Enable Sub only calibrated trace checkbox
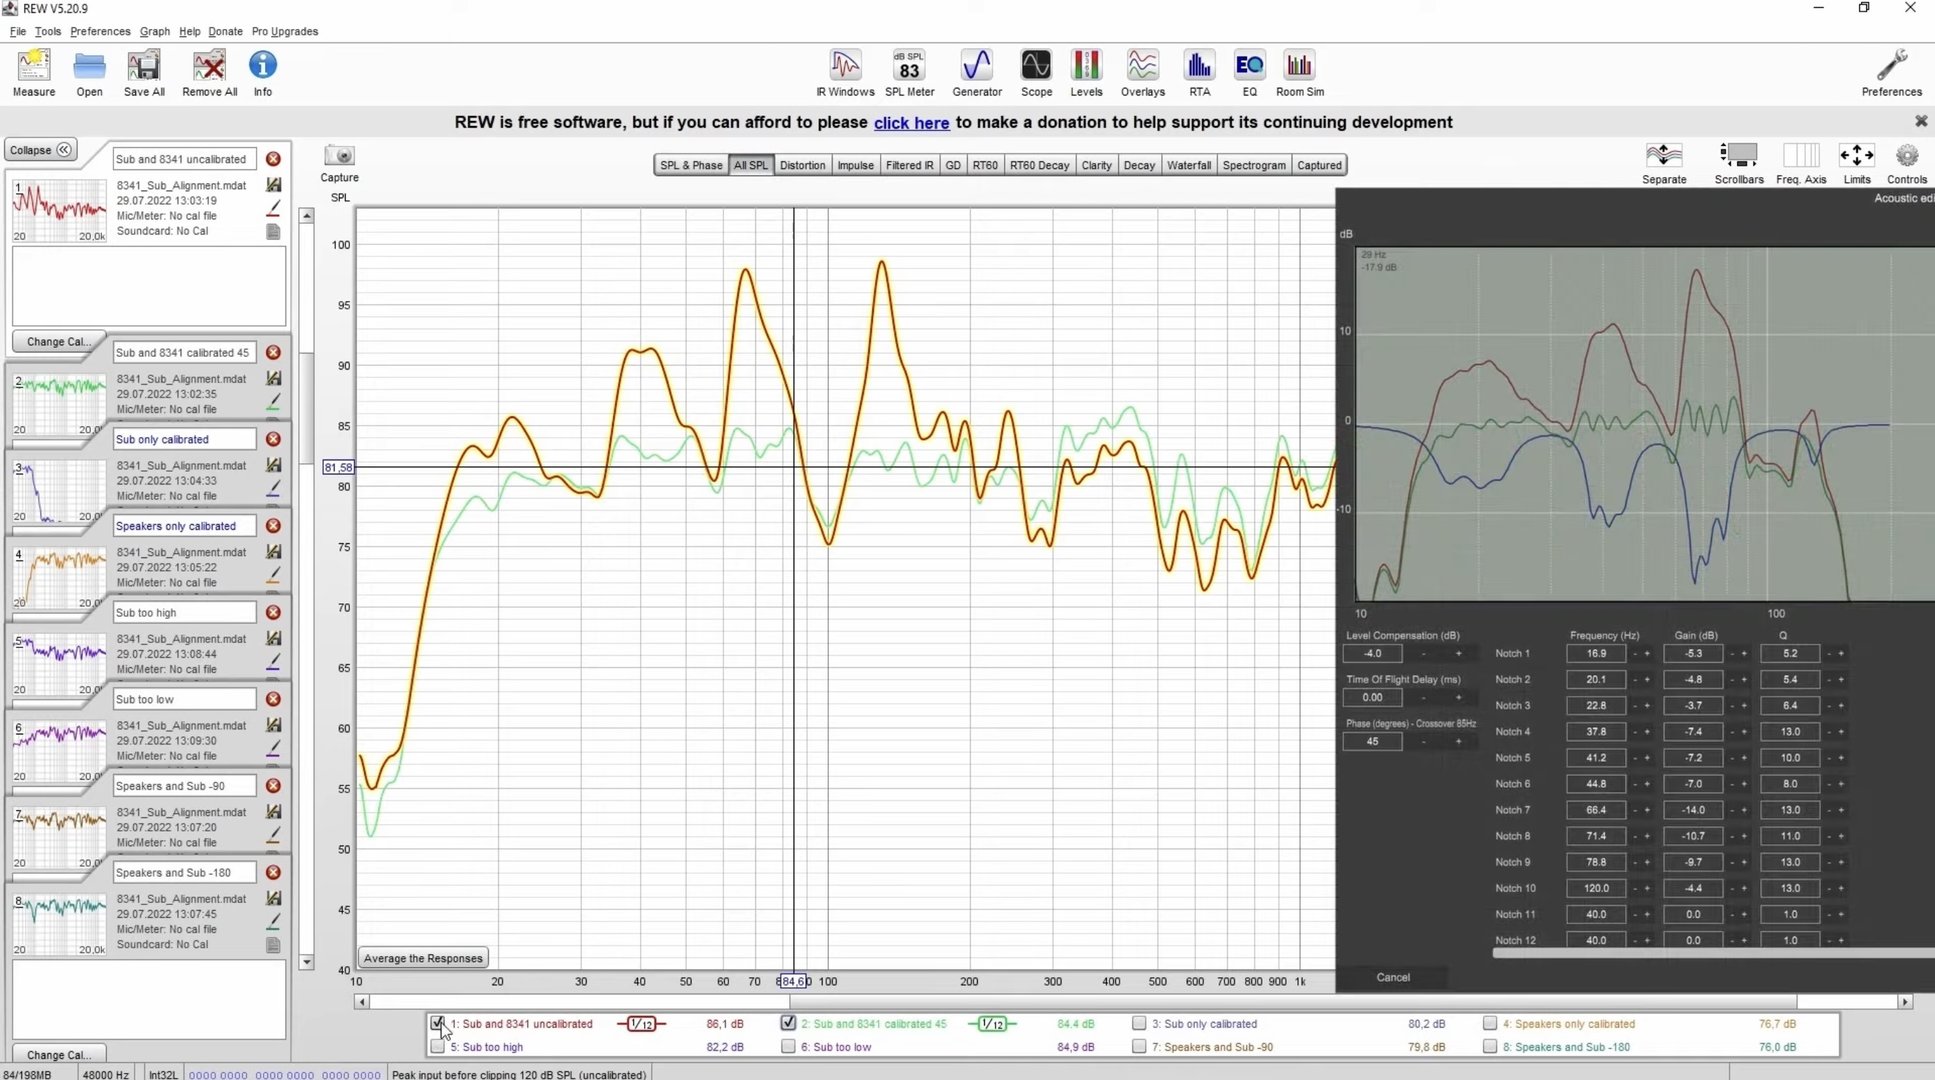Screen dimensions: 1935x1080 tap(1139, 1023)
